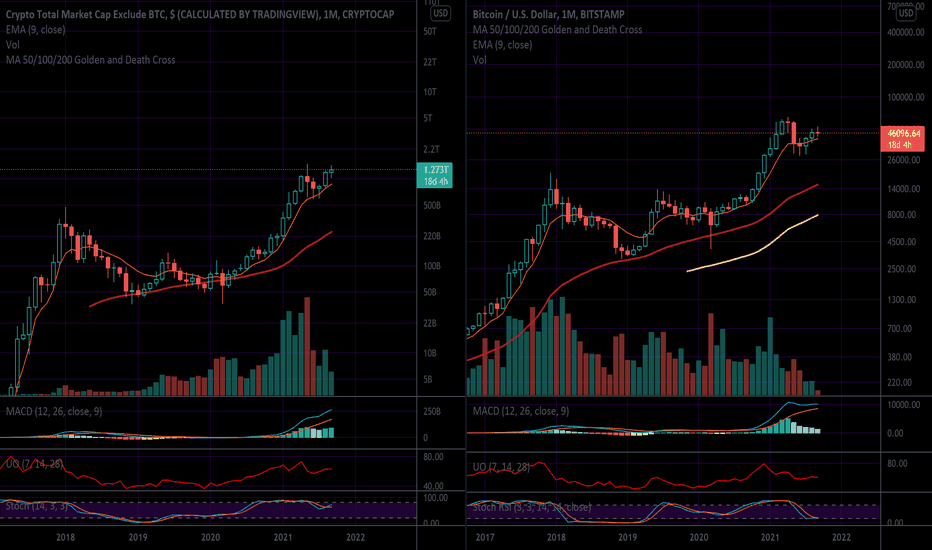Click the 100.00 Stoch axis label
Image resolution: width=932 pixels, height=550 pixels.
point(435,498)
